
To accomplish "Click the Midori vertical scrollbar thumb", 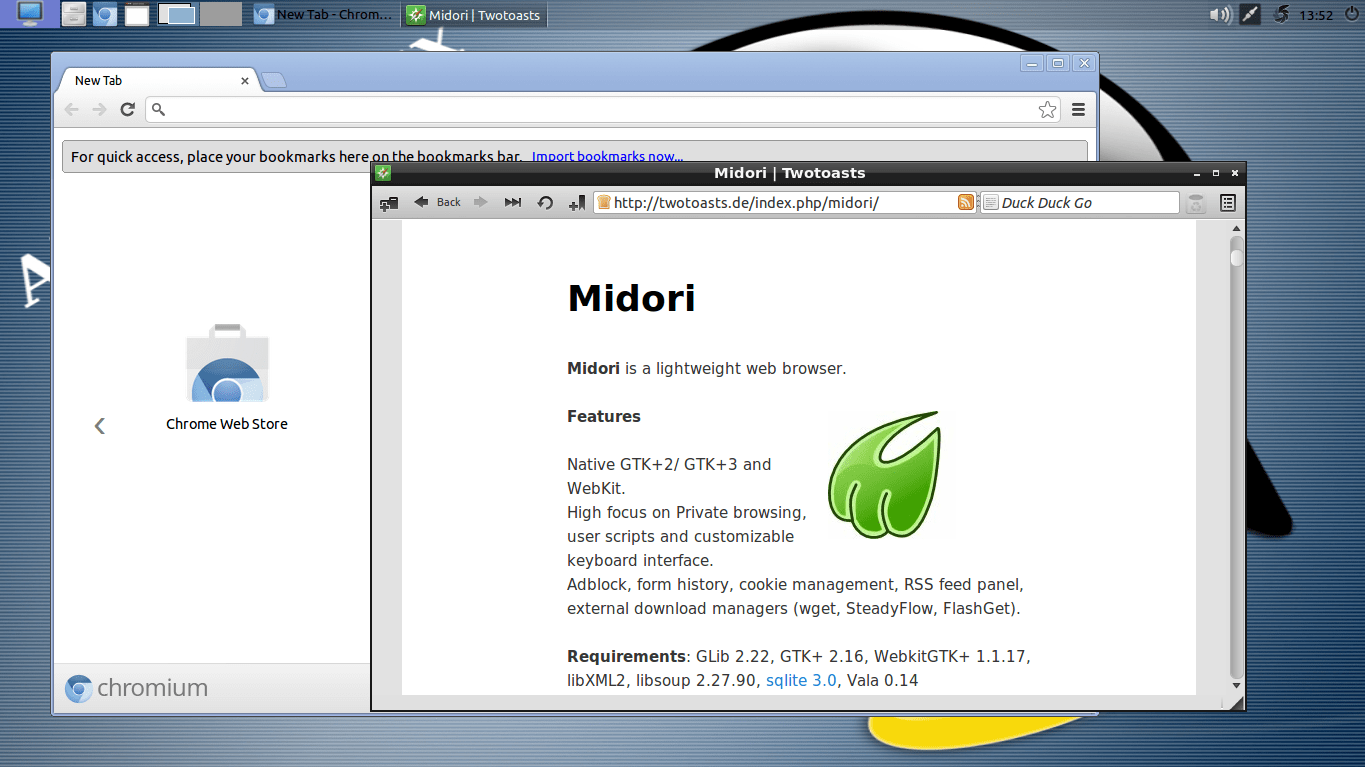I will pos(1237,258).
